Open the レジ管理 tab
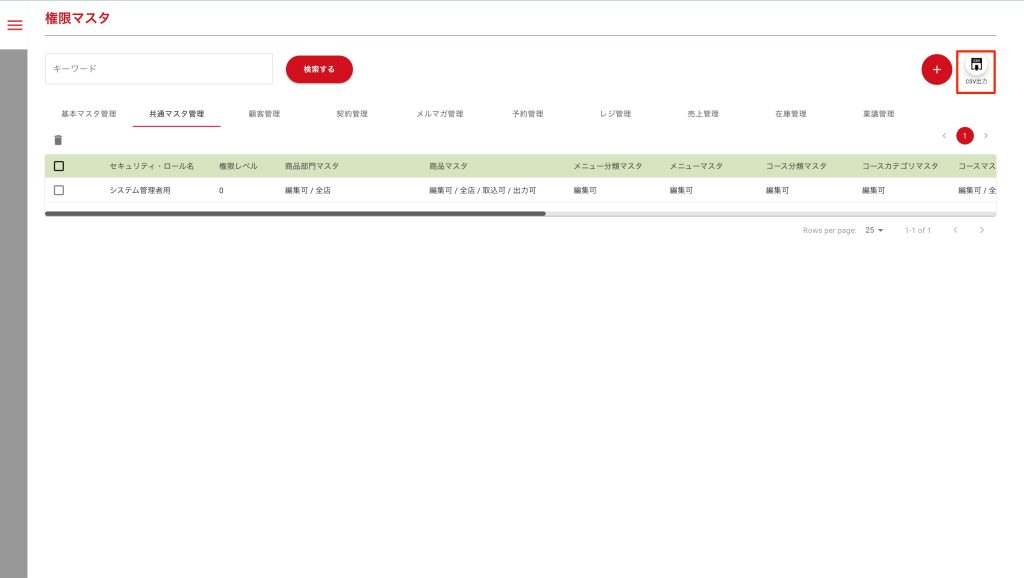This screenshot has width=1024, height=578. point(615,114)
